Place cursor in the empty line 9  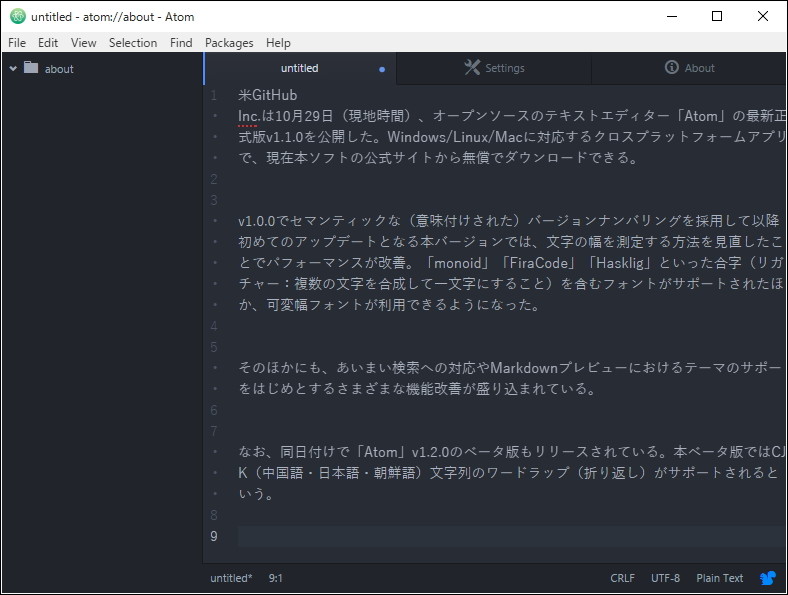(x=512, y=536)
